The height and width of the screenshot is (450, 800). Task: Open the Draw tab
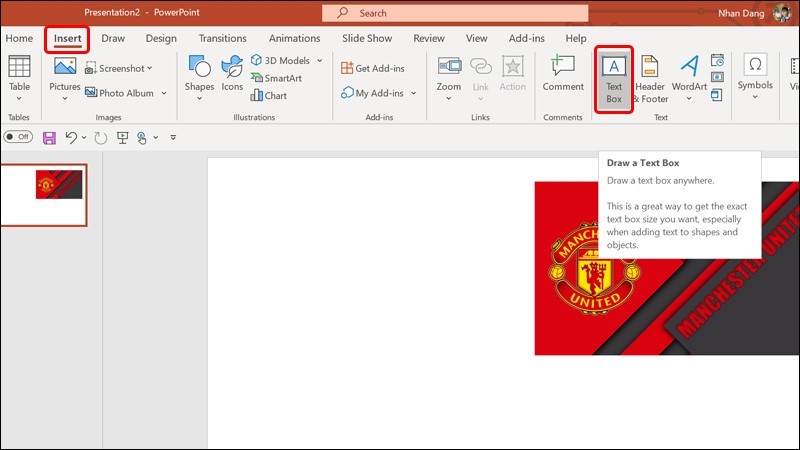point(113,38)
